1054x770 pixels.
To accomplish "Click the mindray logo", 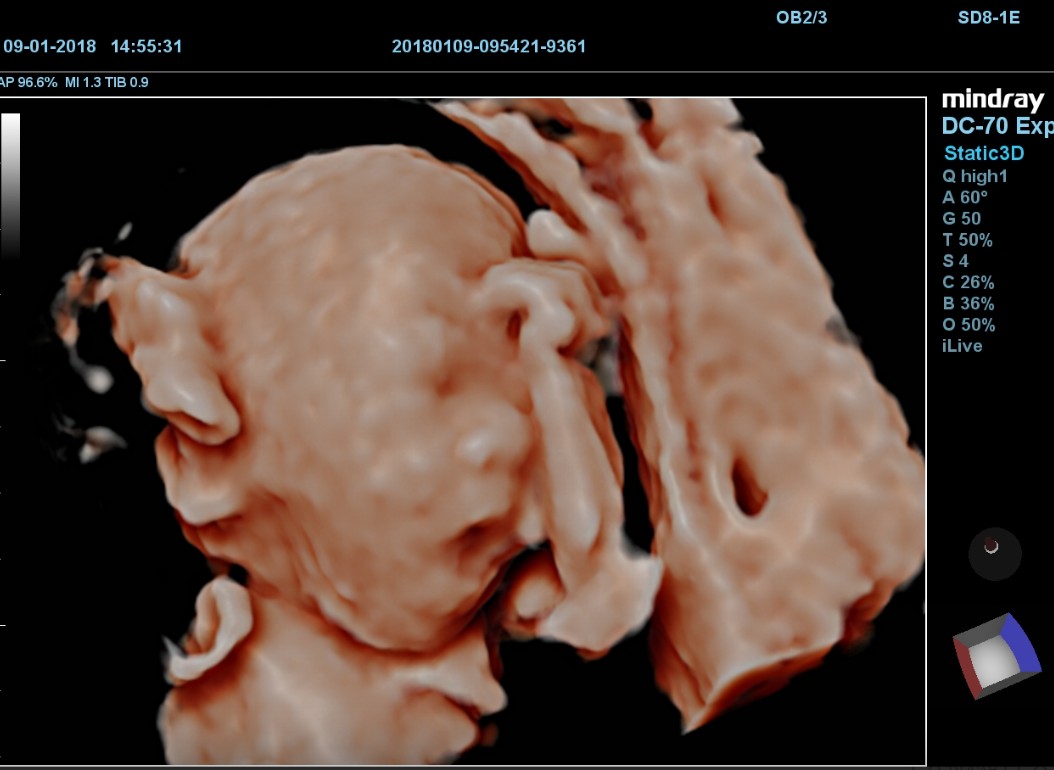I will coord(992,101).
